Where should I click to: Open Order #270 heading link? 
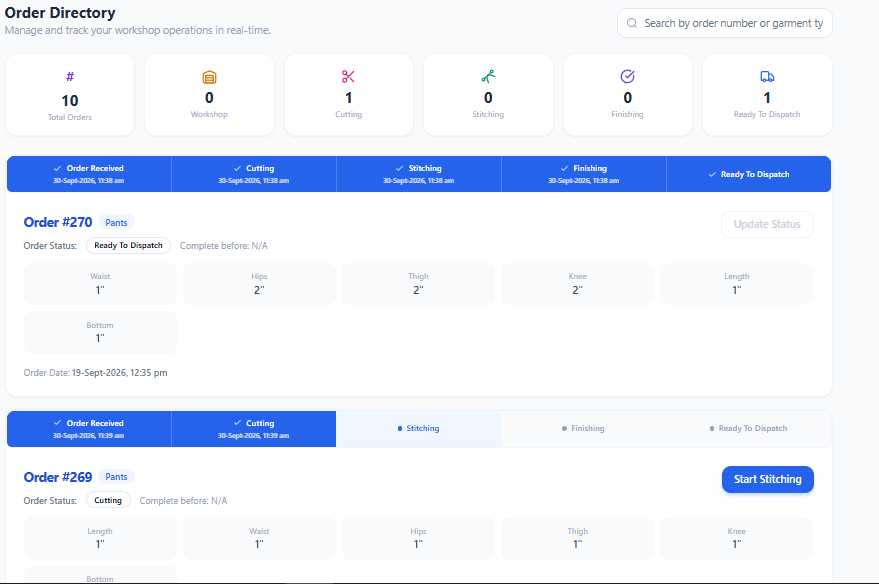[58, 223]
